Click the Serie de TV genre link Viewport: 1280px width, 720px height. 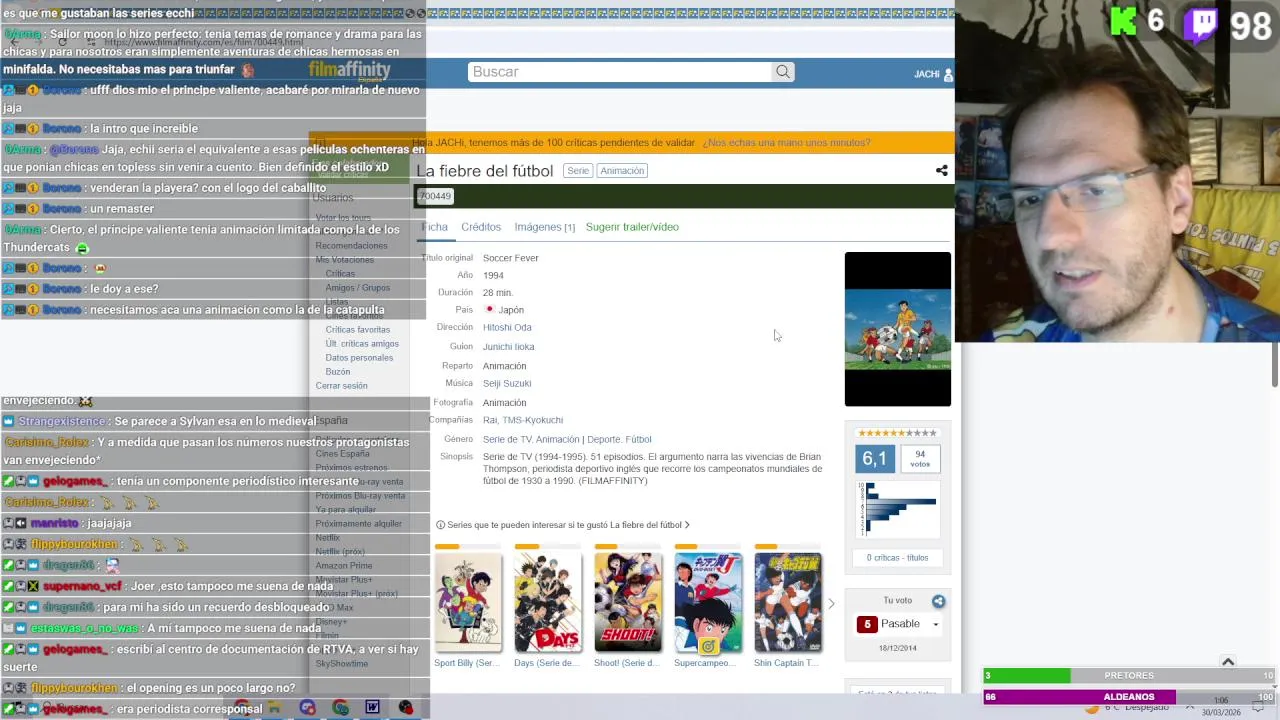tap(507, 440)
